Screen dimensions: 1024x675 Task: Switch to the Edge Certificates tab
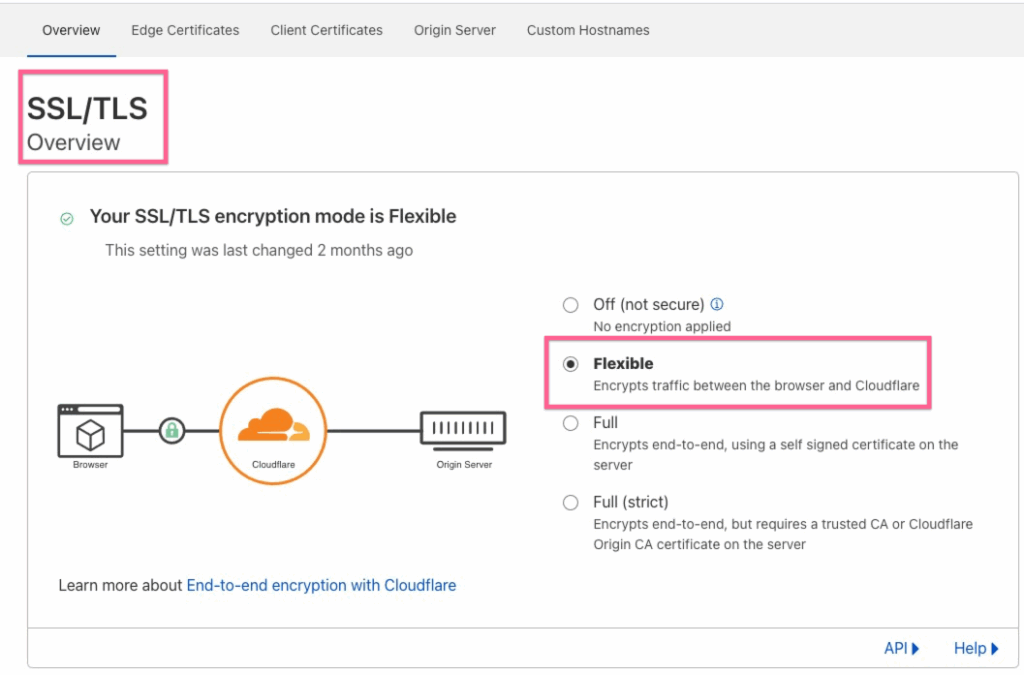(x=185, y=30)
